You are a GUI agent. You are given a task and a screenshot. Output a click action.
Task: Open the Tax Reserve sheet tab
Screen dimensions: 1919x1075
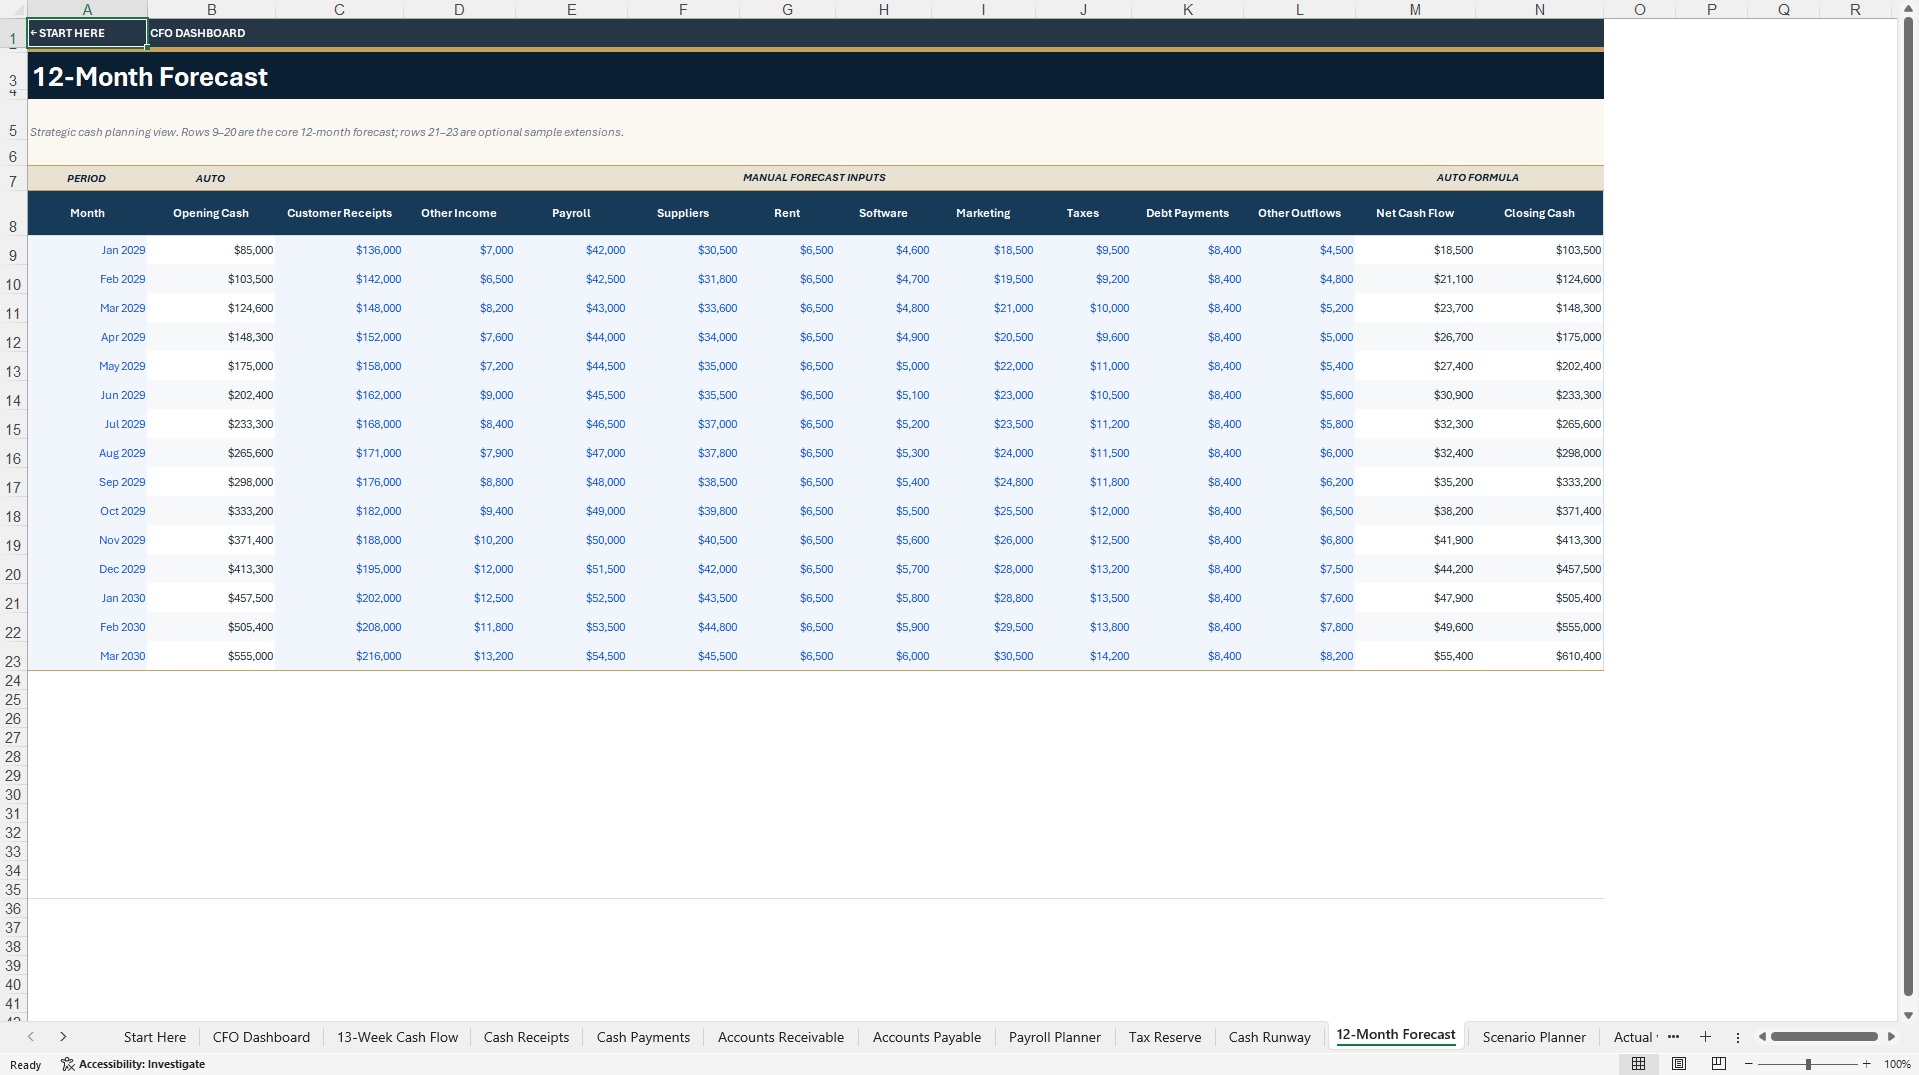1165,1037
